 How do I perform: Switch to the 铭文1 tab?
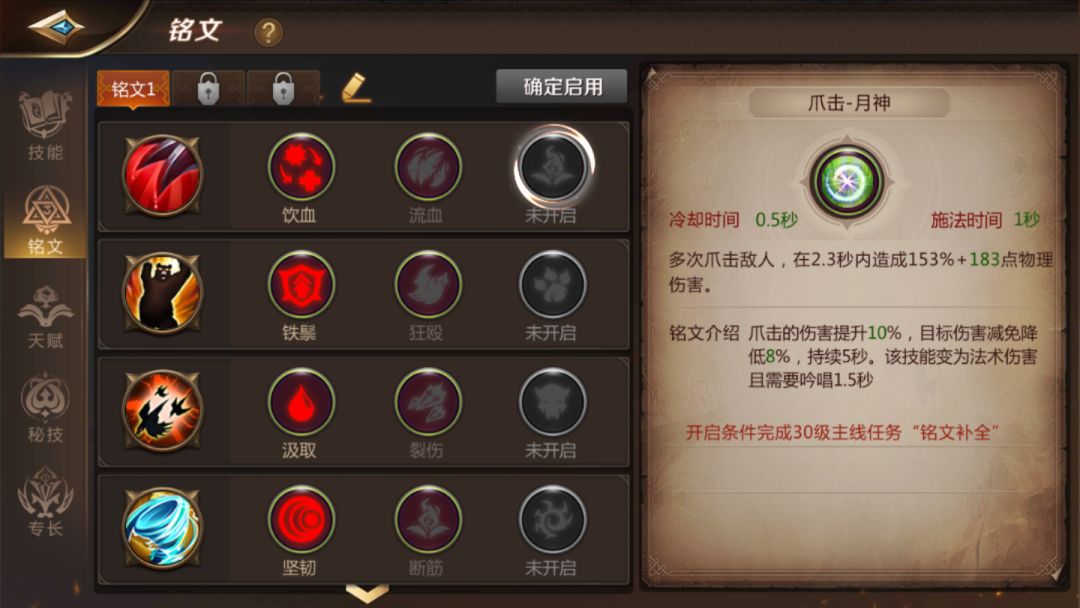[x=134, y=88]
